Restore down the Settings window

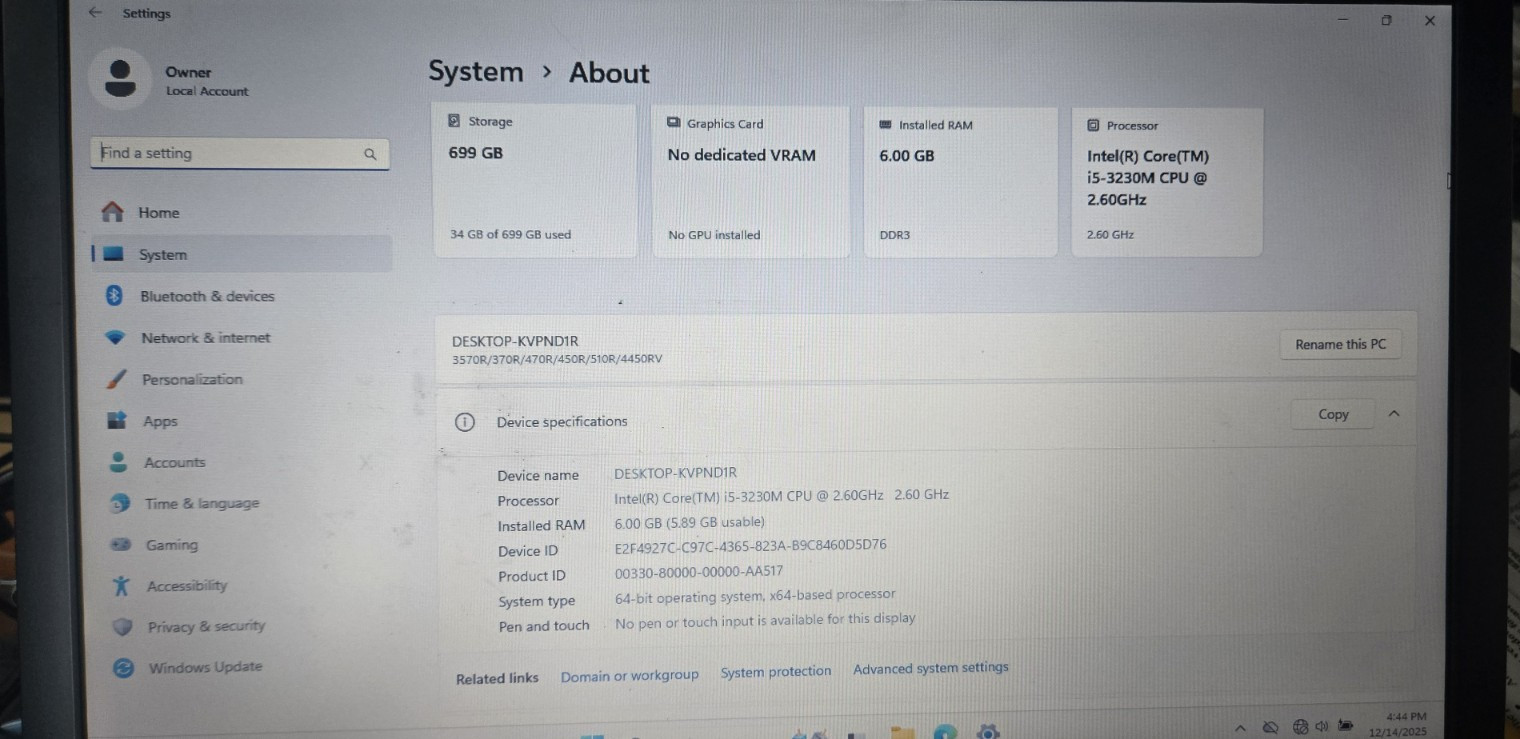pos(1386,20)
